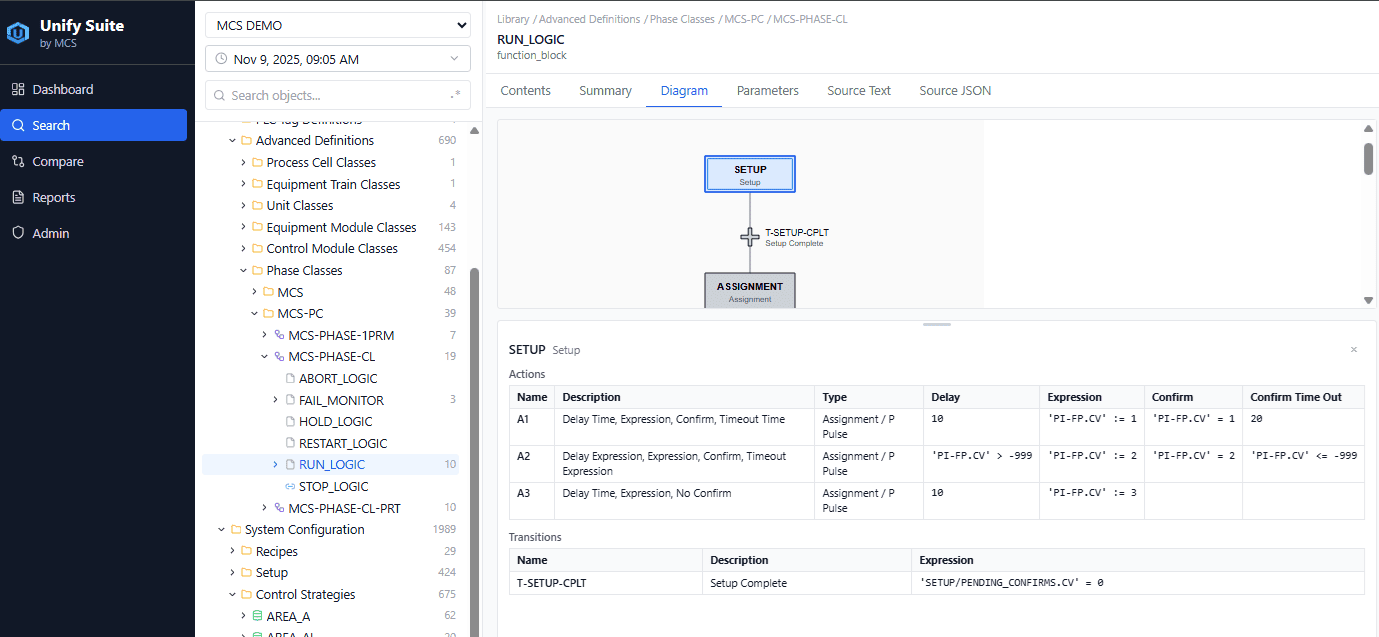Open the Setup folder in tree
Image resolution: width=1379 pixels, height=637 pixels.
[271, 573]
